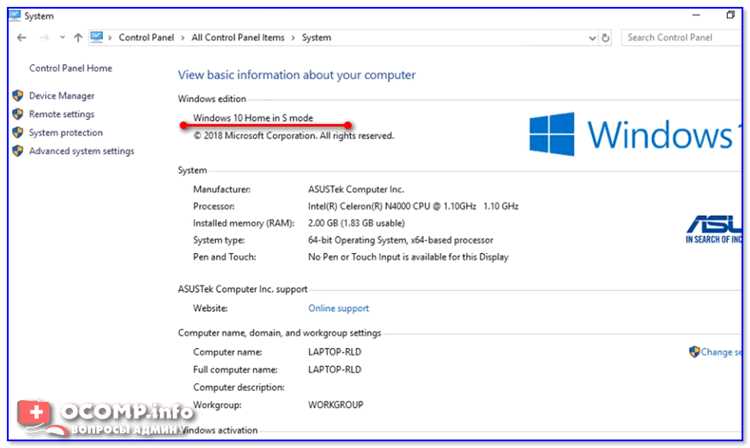Click shield icon beside System protection
The width and height of the screenshot is (750, 448).
(x=18, y=132)
